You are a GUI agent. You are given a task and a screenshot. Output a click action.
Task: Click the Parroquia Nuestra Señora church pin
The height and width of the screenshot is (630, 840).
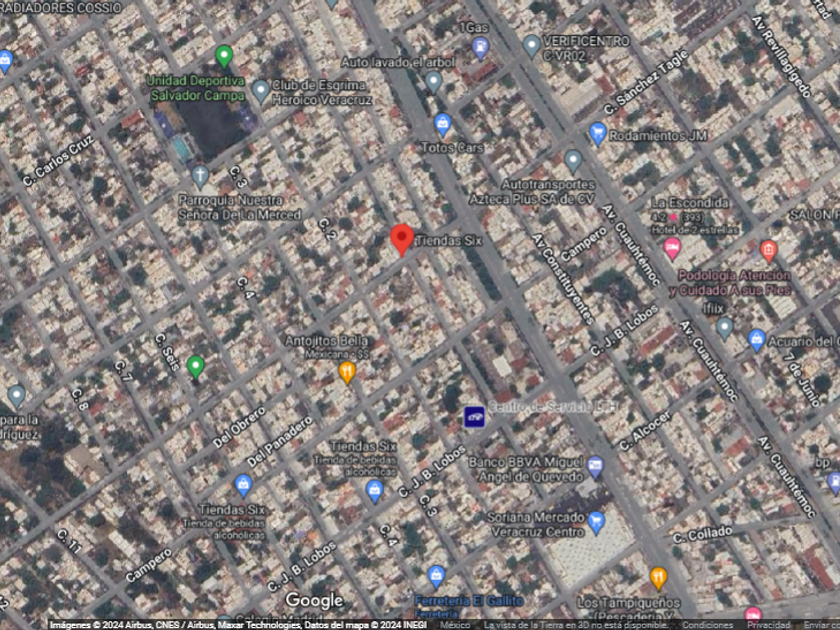click(200, 177)
